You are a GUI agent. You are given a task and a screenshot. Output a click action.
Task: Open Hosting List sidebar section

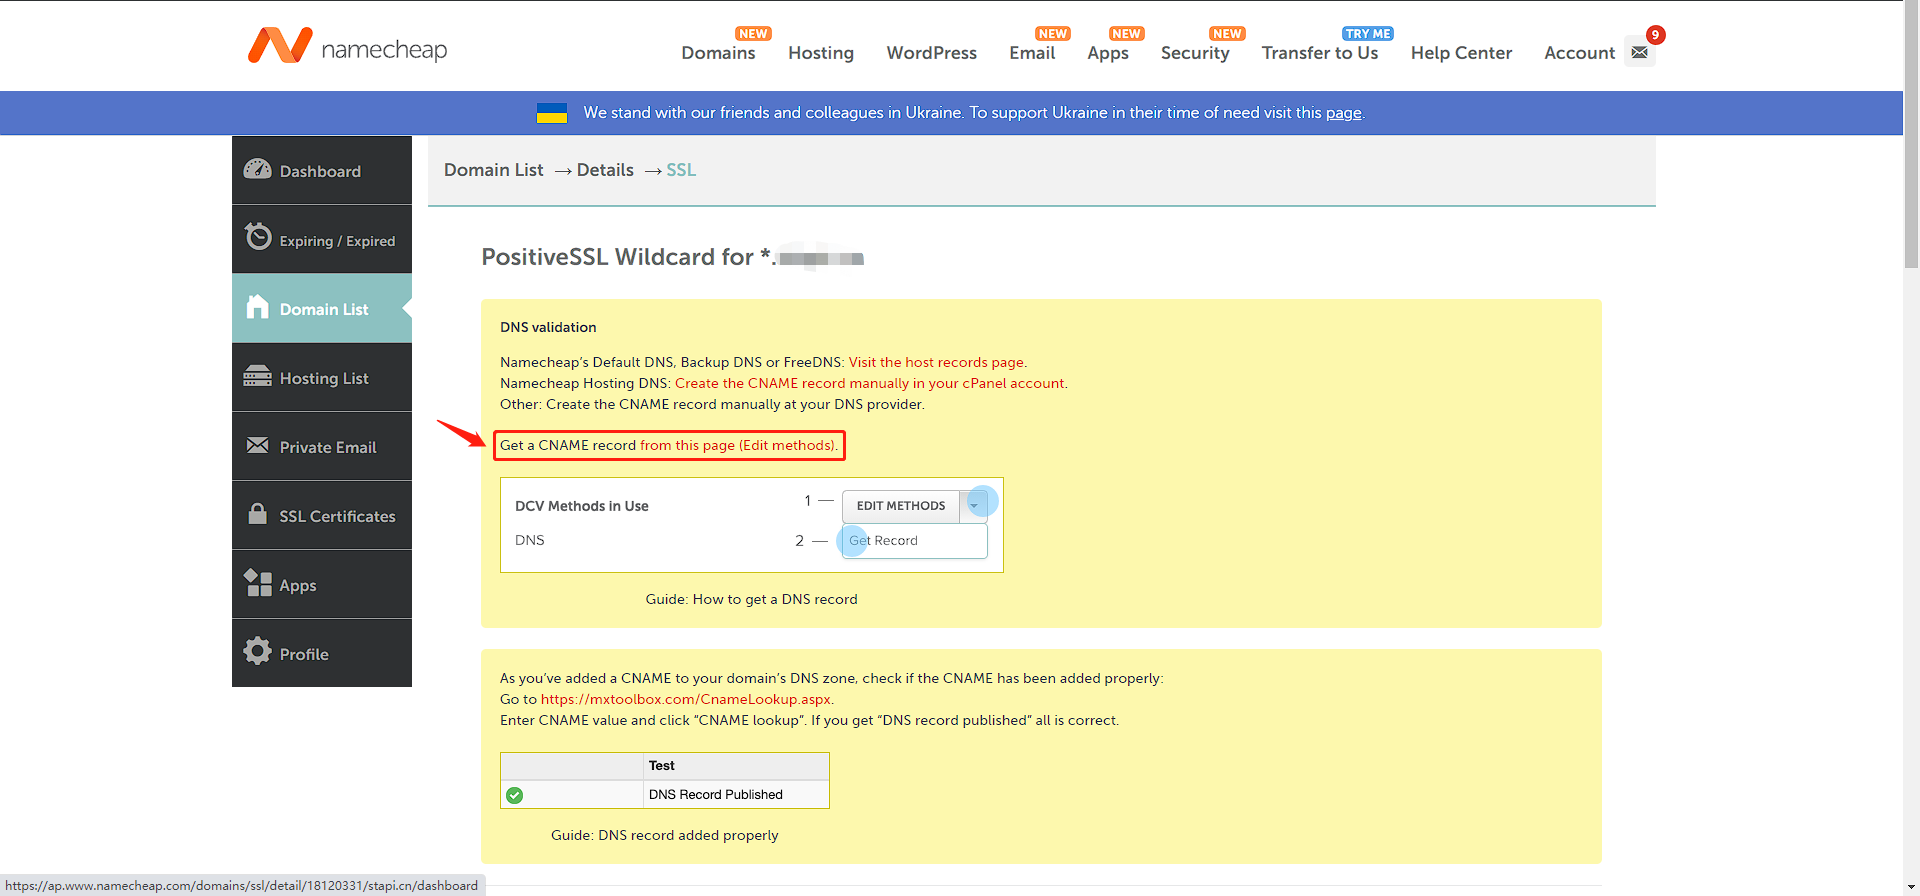pyautogui.click(x=322, y=377)
